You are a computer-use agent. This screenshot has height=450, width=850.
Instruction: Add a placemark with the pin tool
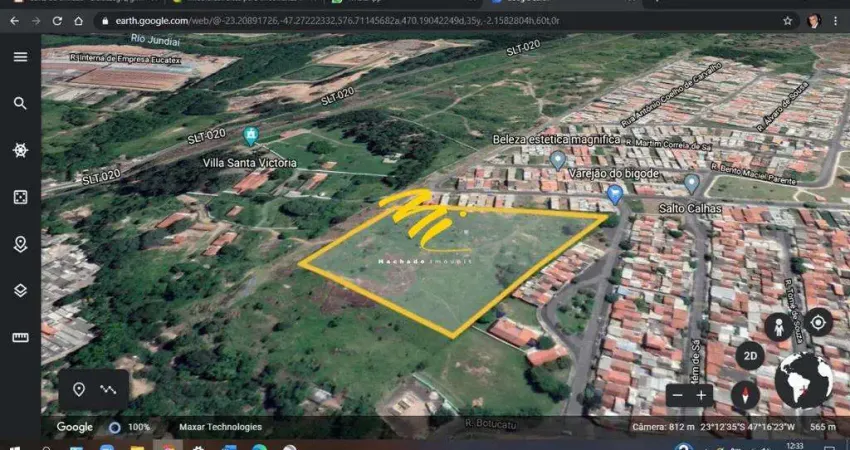click(79, 389)
